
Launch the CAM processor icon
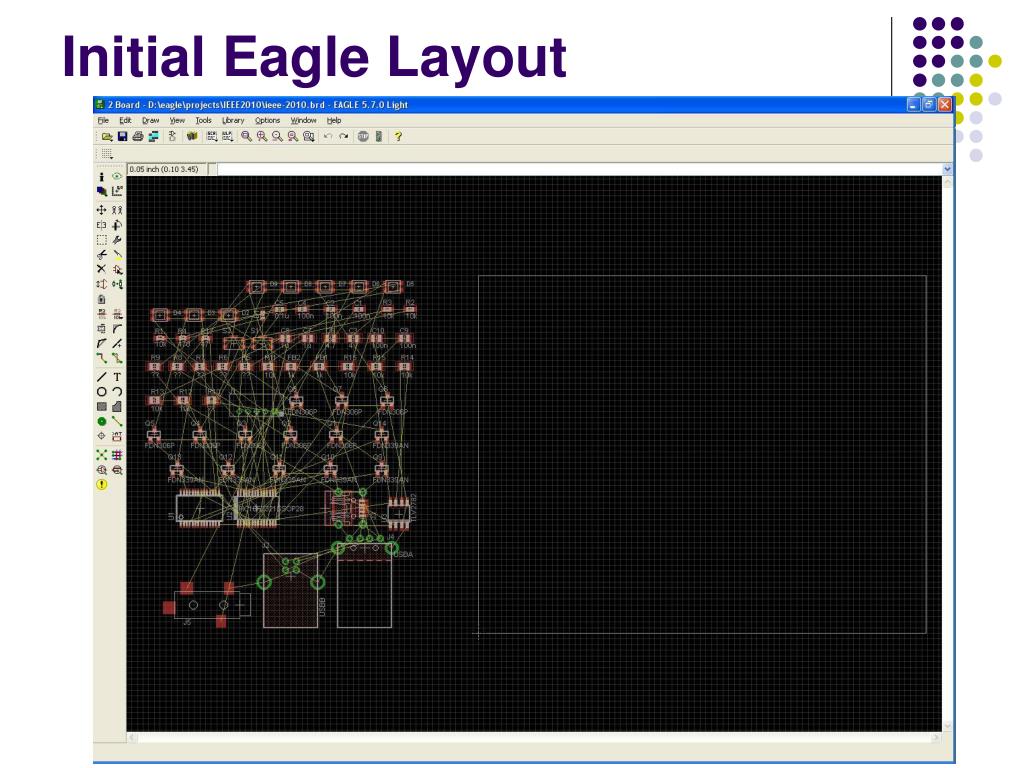[153, 136]
